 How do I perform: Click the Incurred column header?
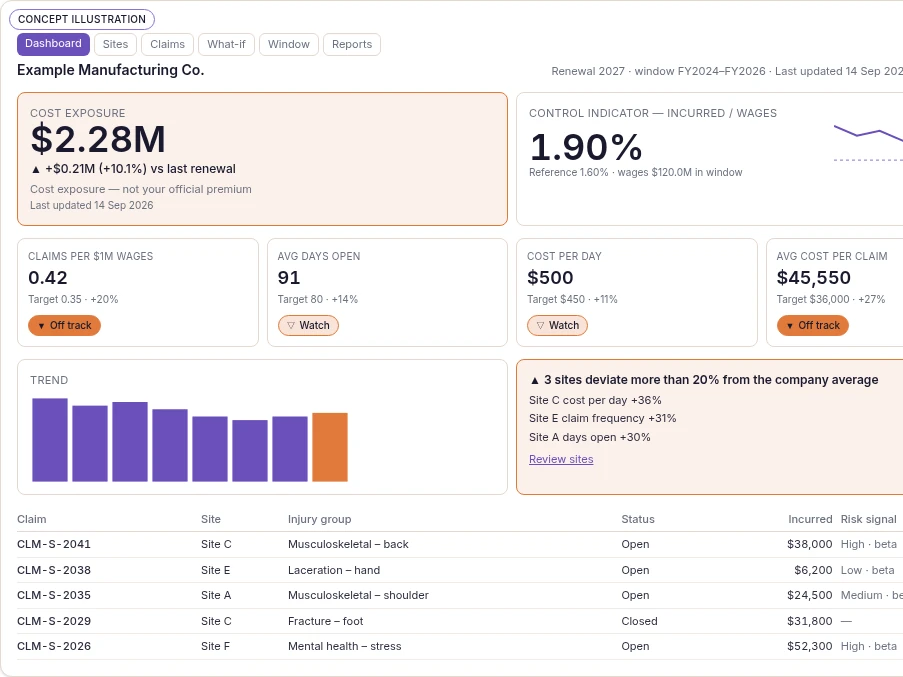coord(810,519)
